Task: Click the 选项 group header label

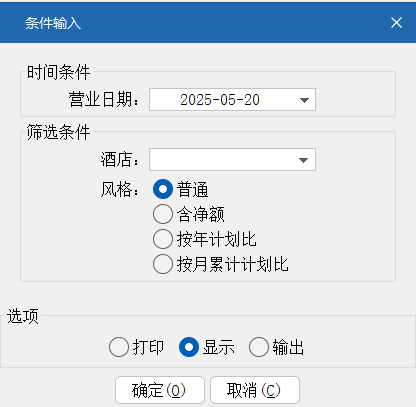Action: pos(23,316)
